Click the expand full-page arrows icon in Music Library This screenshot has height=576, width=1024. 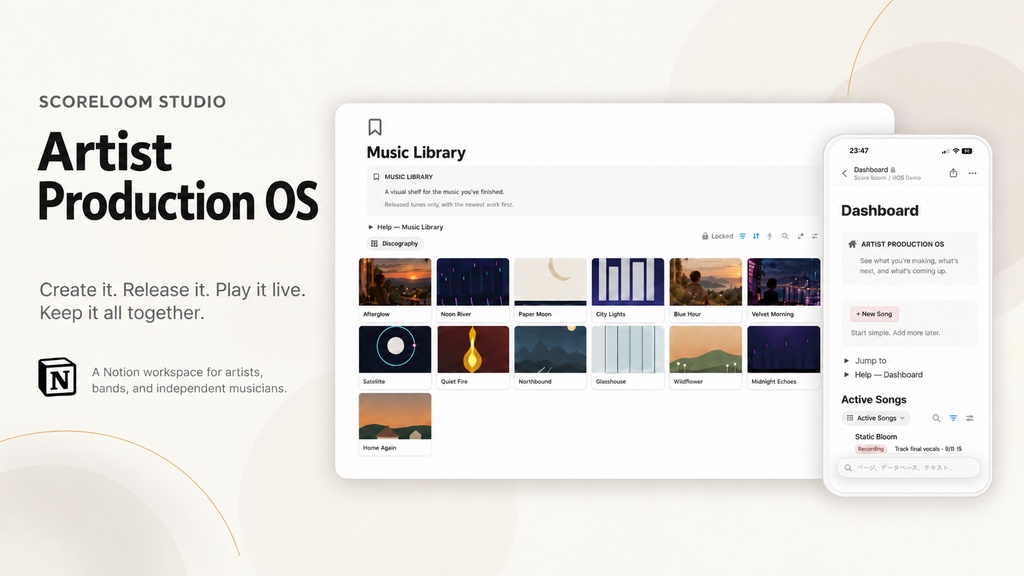(800, 236)
